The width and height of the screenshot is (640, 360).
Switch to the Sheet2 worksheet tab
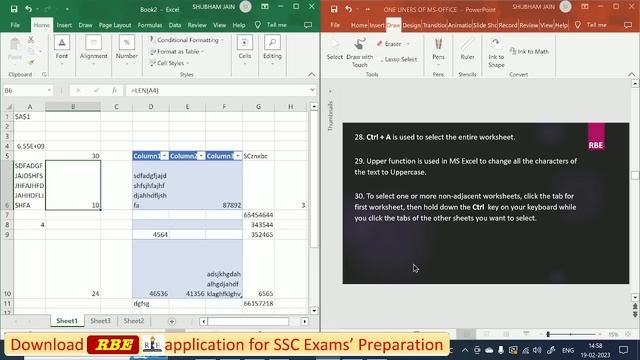(x=134, y=321)
